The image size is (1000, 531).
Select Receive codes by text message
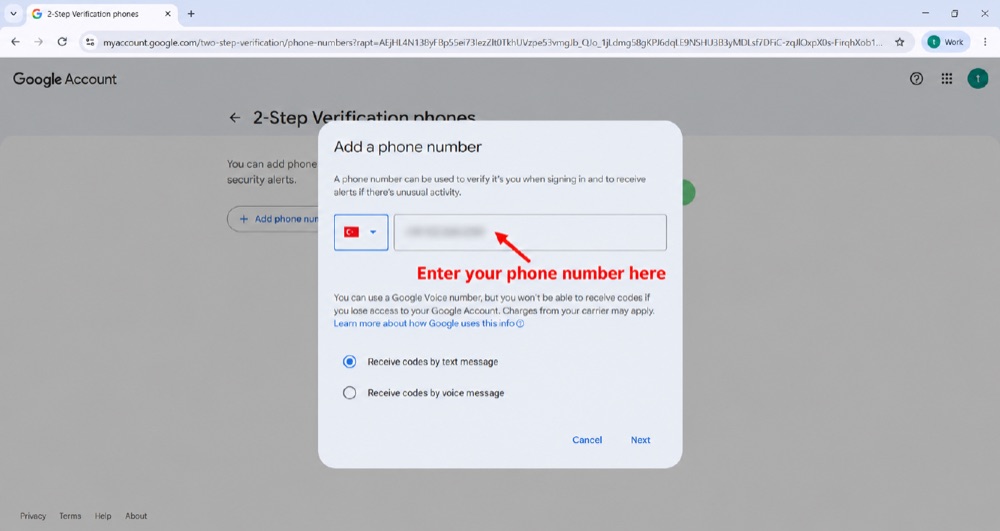tap(349, 361)
